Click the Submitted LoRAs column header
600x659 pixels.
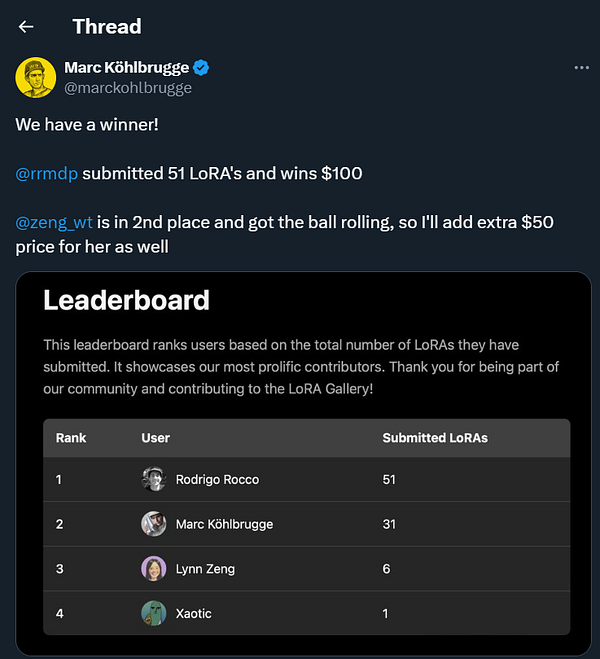point(435,438)
